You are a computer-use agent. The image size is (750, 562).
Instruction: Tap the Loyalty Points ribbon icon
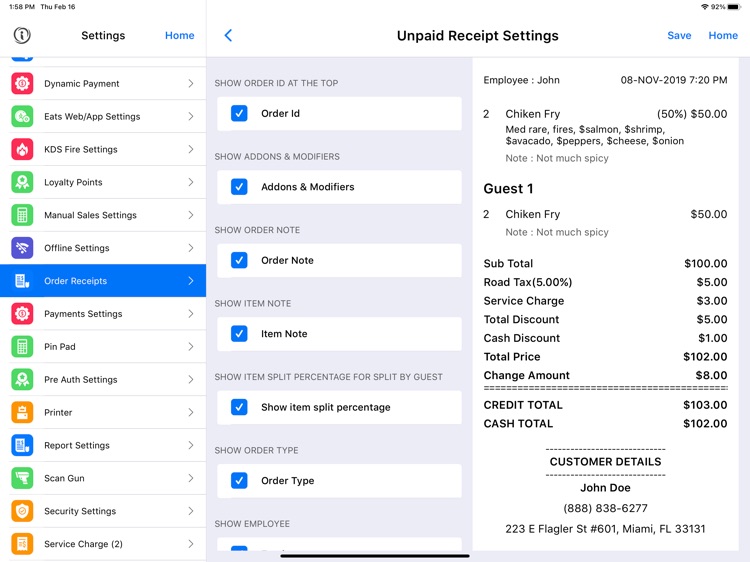[22, 182]
